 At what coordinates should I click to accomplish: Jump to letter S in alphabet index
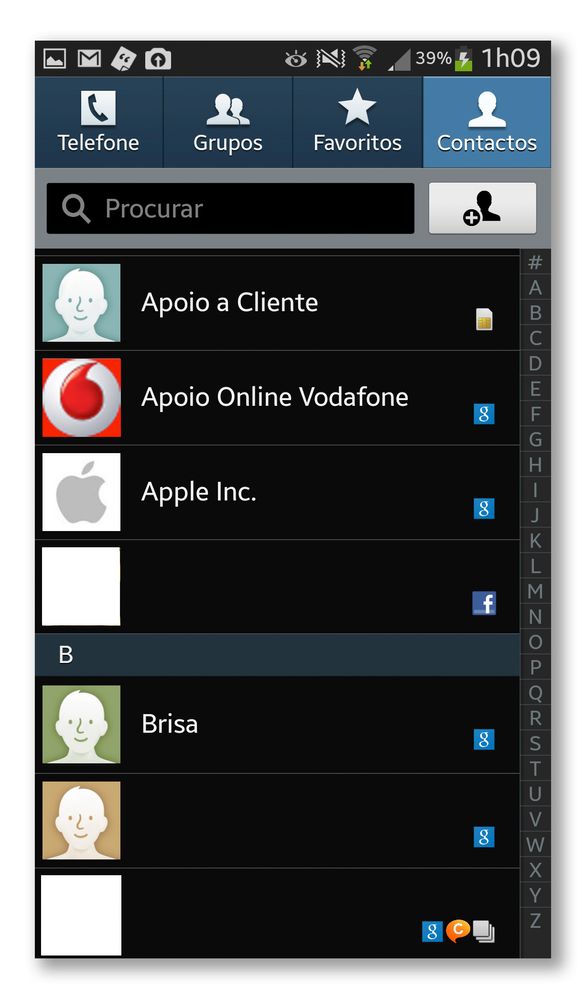[x=535, y=744]
